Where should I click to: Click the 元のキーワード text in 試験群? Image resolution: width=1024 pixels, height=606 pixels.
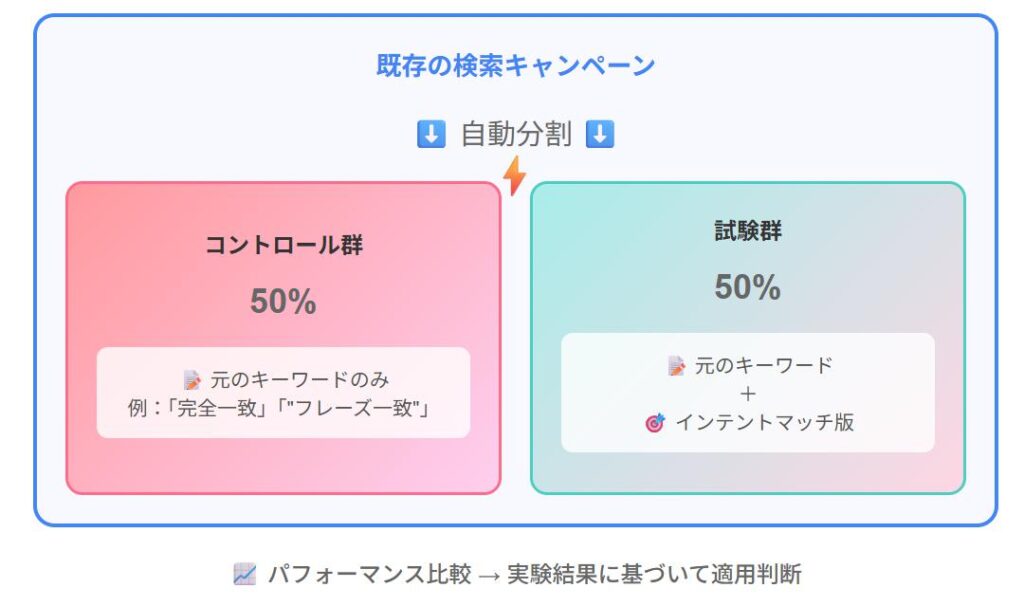coord(763,366)
